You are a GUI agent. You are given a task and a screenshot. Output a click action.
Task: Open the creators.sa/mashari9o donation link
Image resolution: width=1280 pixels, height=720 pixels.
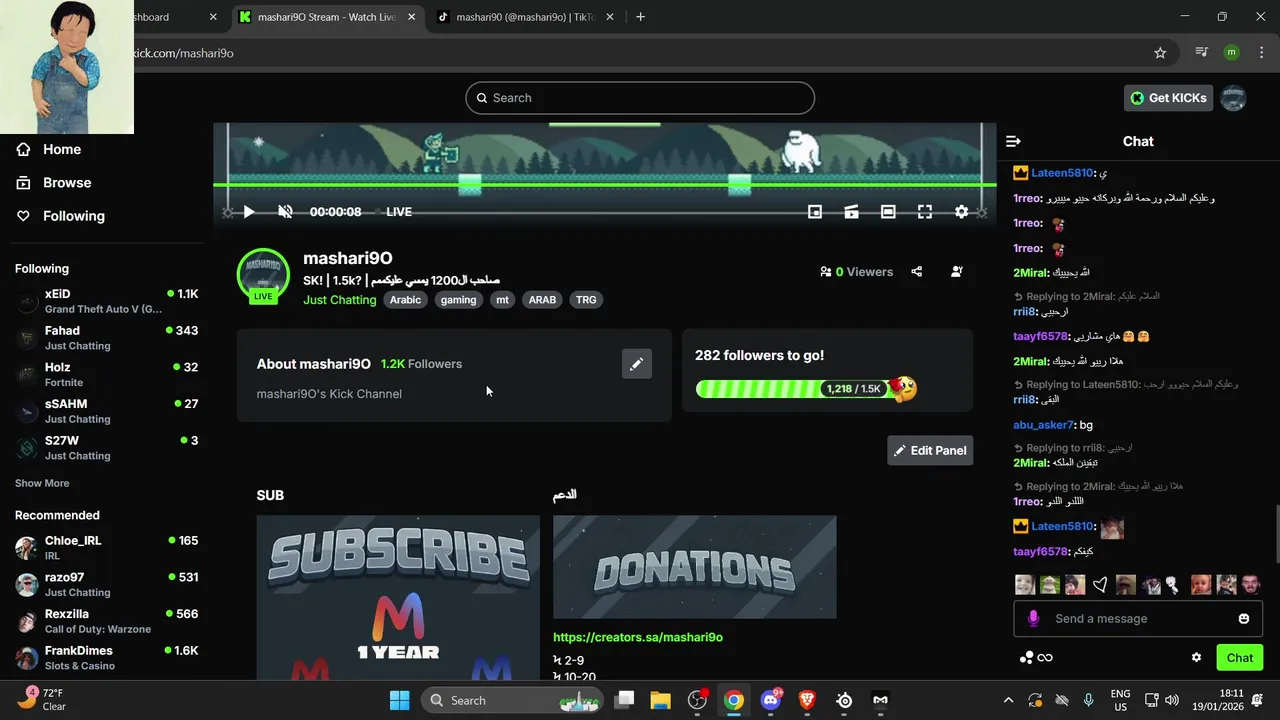638,637
